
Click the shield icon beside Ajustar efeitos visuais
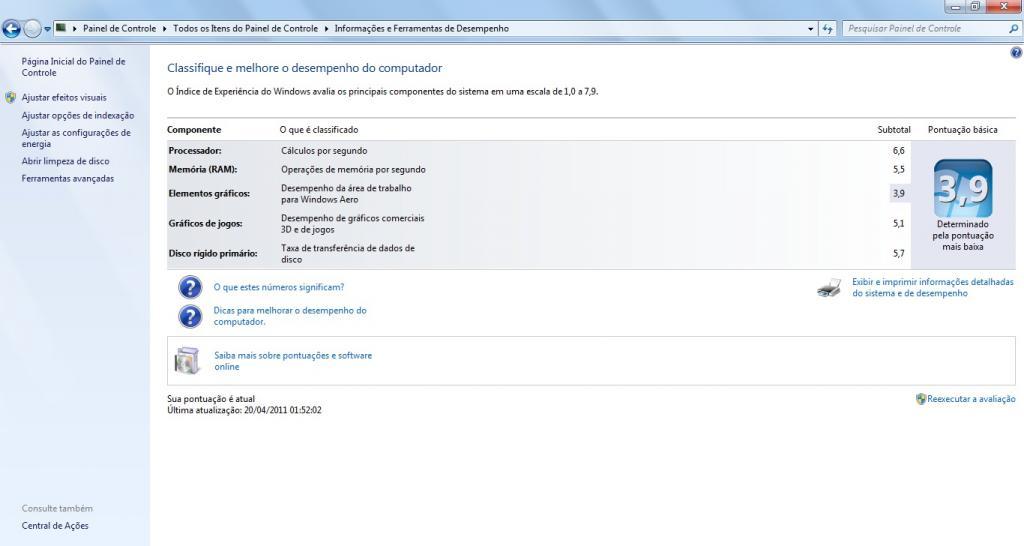click(x=10, y=97)
